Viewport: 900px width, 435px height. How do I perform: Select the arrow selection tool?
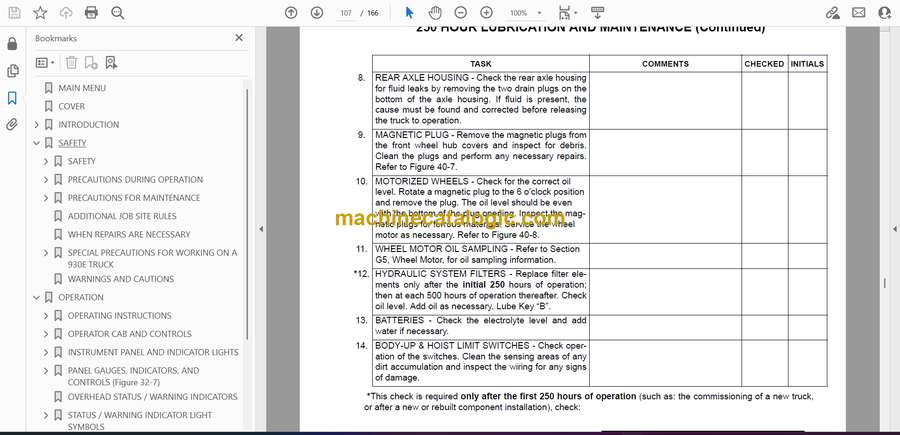(x=409, y=13)
